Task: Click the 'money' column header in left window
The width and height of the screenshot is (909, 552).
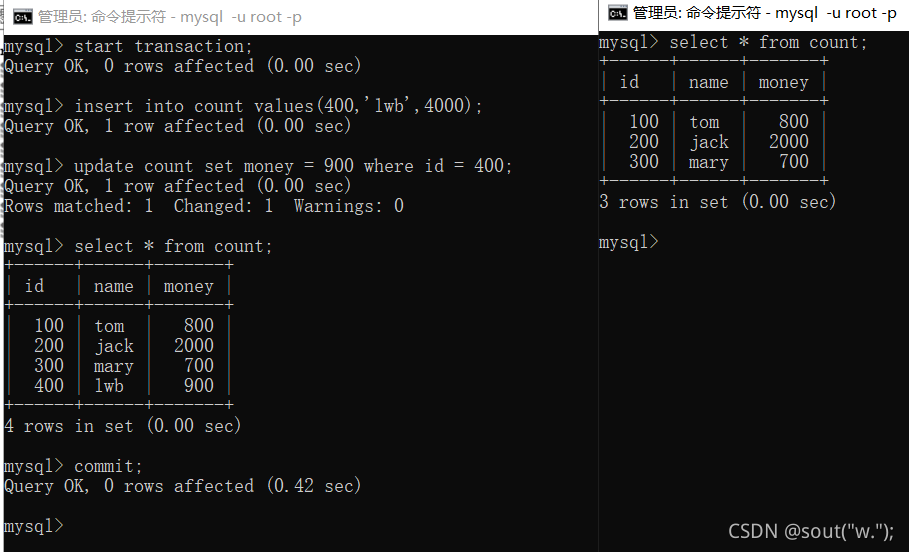Action: click(x=188, y=286)
